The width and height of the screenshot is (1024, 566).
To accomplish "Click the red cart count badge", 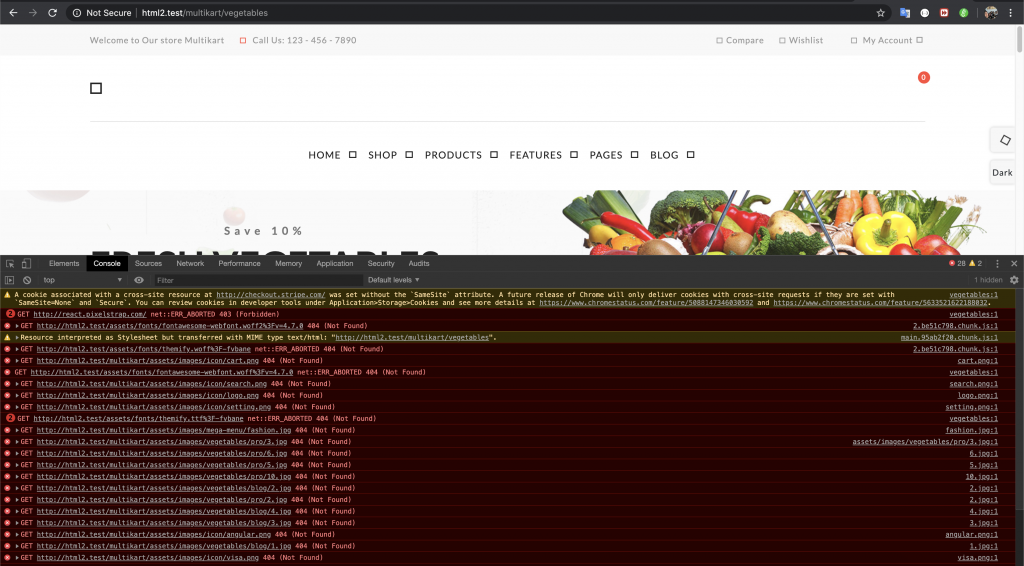I will (x=923, y=77).
